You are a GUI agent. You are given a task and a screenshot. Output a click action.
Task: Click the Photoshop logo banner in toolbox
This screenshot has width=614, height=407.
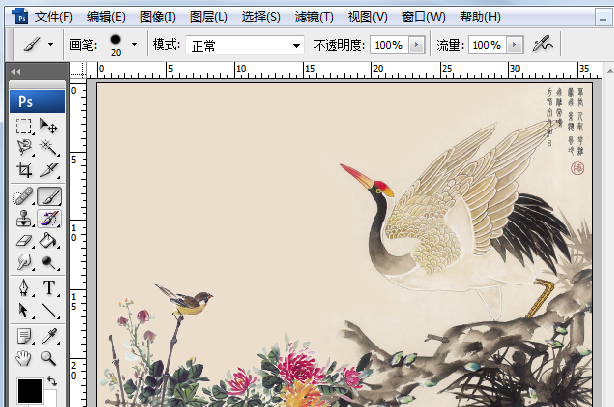point(38,101)
